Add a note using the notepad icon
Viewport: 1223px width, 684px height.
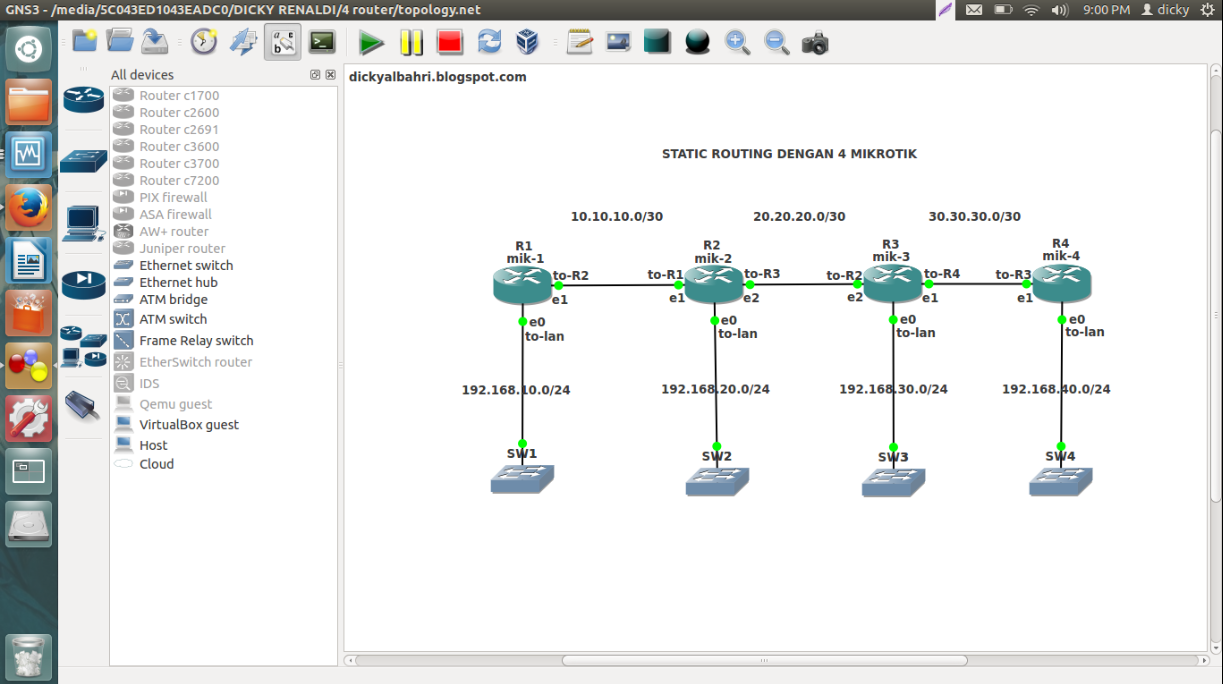(x=578, y=42)
